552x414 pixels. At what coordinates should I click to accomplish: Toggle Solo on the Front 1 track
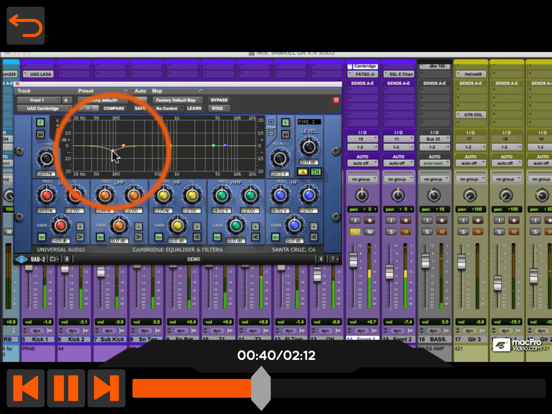[x=355, y=232]
